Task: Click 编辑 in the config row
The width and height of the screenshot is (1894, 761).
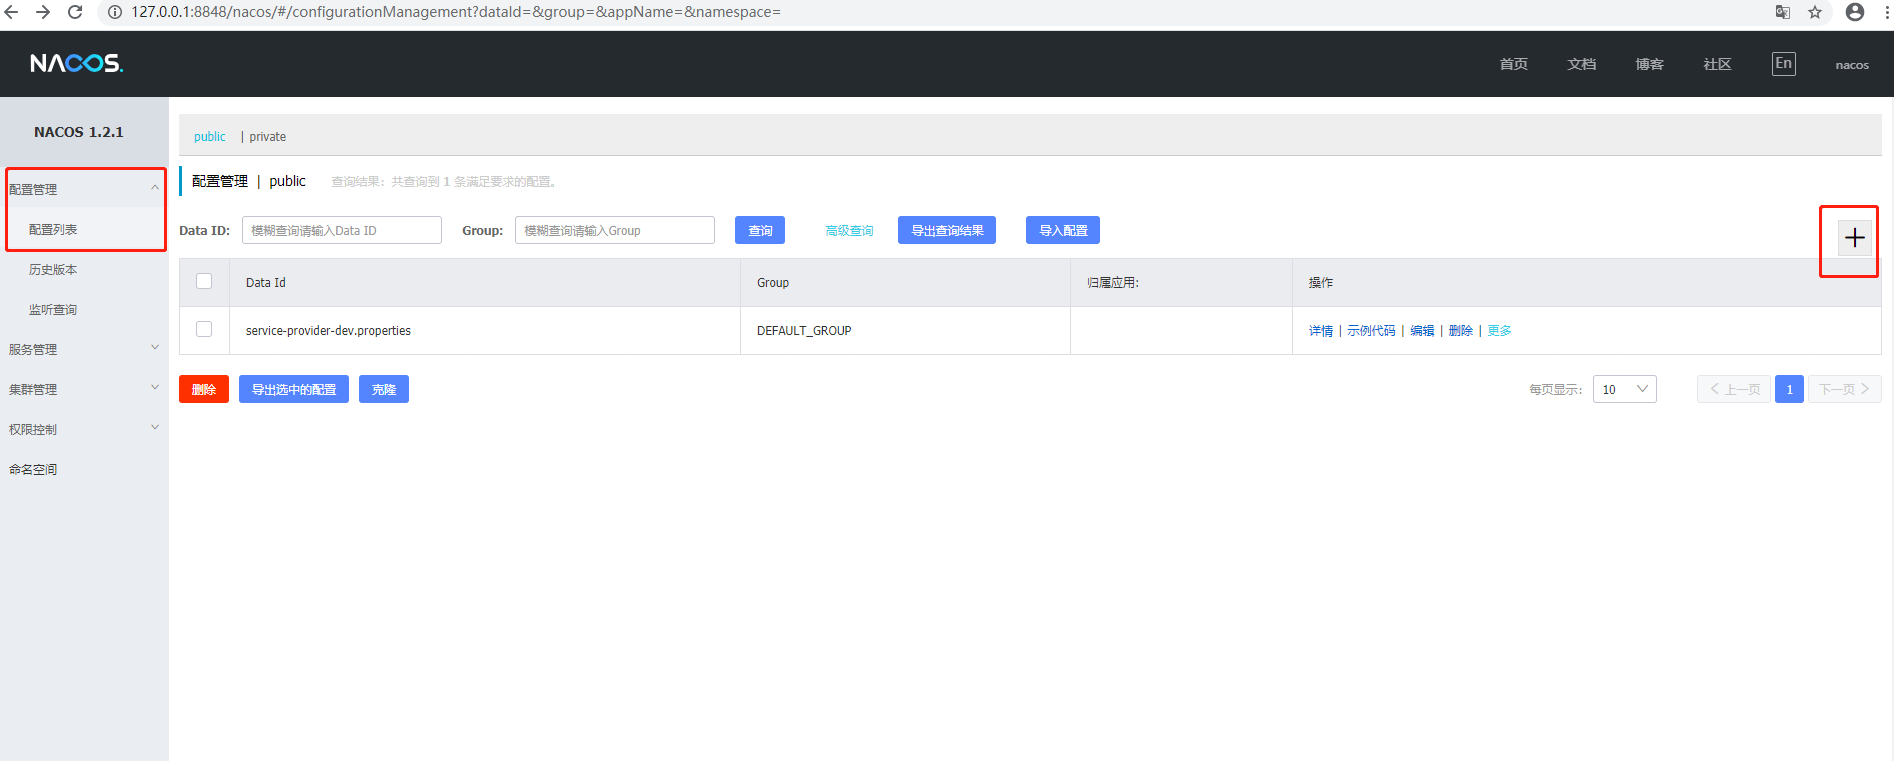Action: (x=1422, y=331)
